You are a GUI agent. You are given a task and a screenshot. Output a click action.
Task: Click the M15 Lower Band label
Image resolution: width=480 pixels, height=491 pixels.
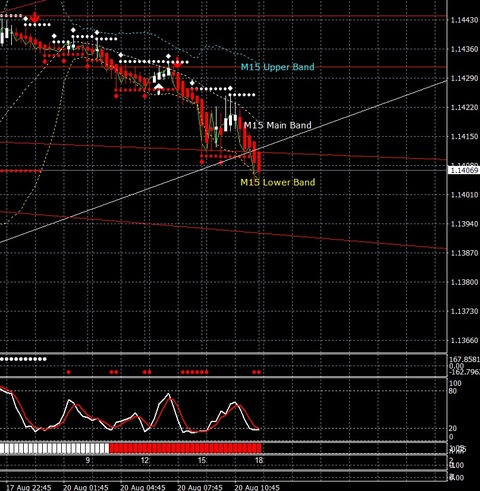click(x=278, y=182)
